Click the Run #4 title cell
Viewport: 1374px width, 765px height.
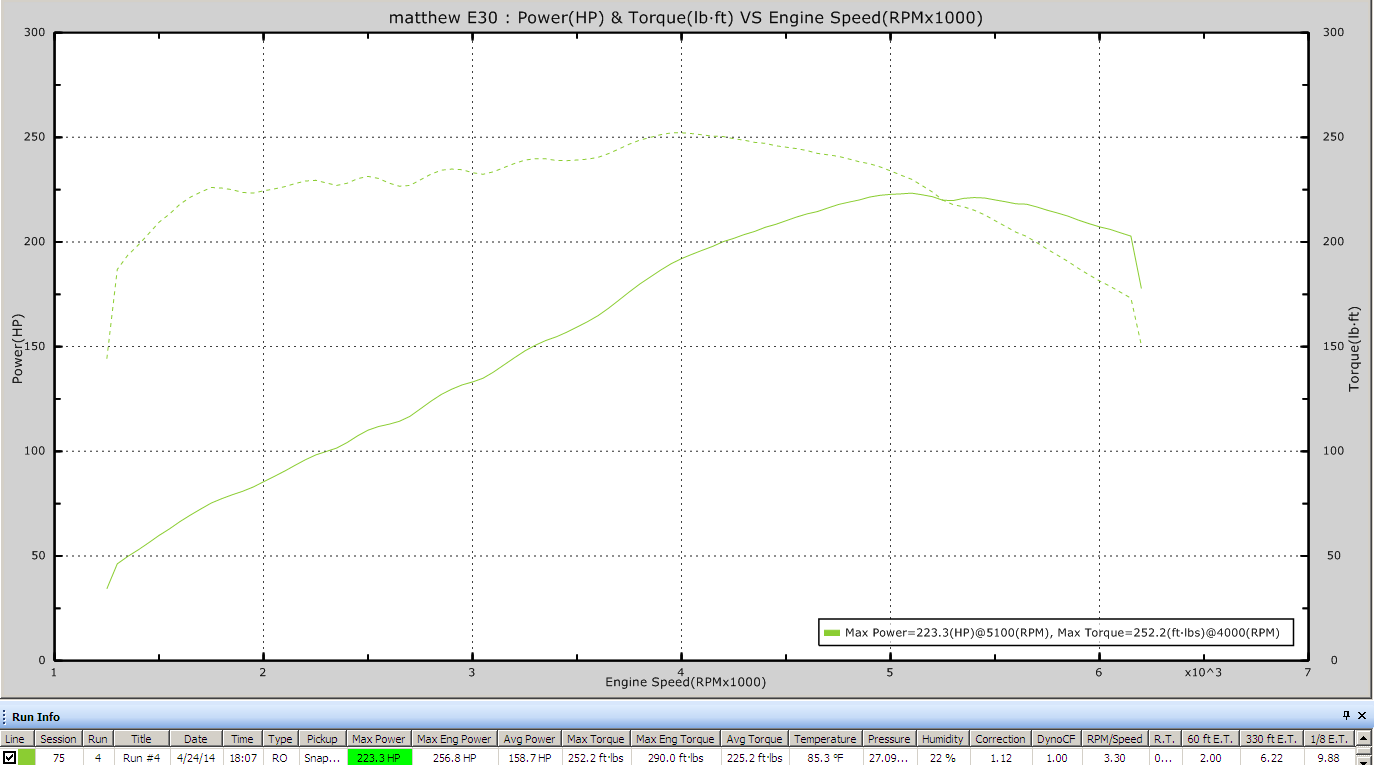click(x=141, y=758)
